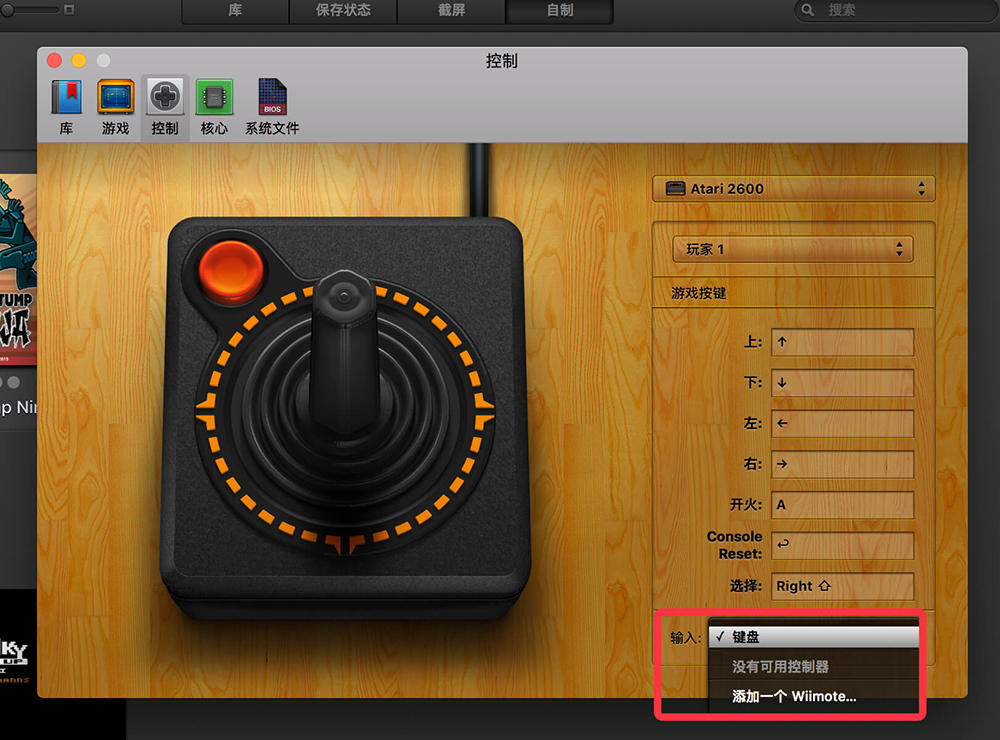Click the game cover thumbnail behind window

coord(18,269)
